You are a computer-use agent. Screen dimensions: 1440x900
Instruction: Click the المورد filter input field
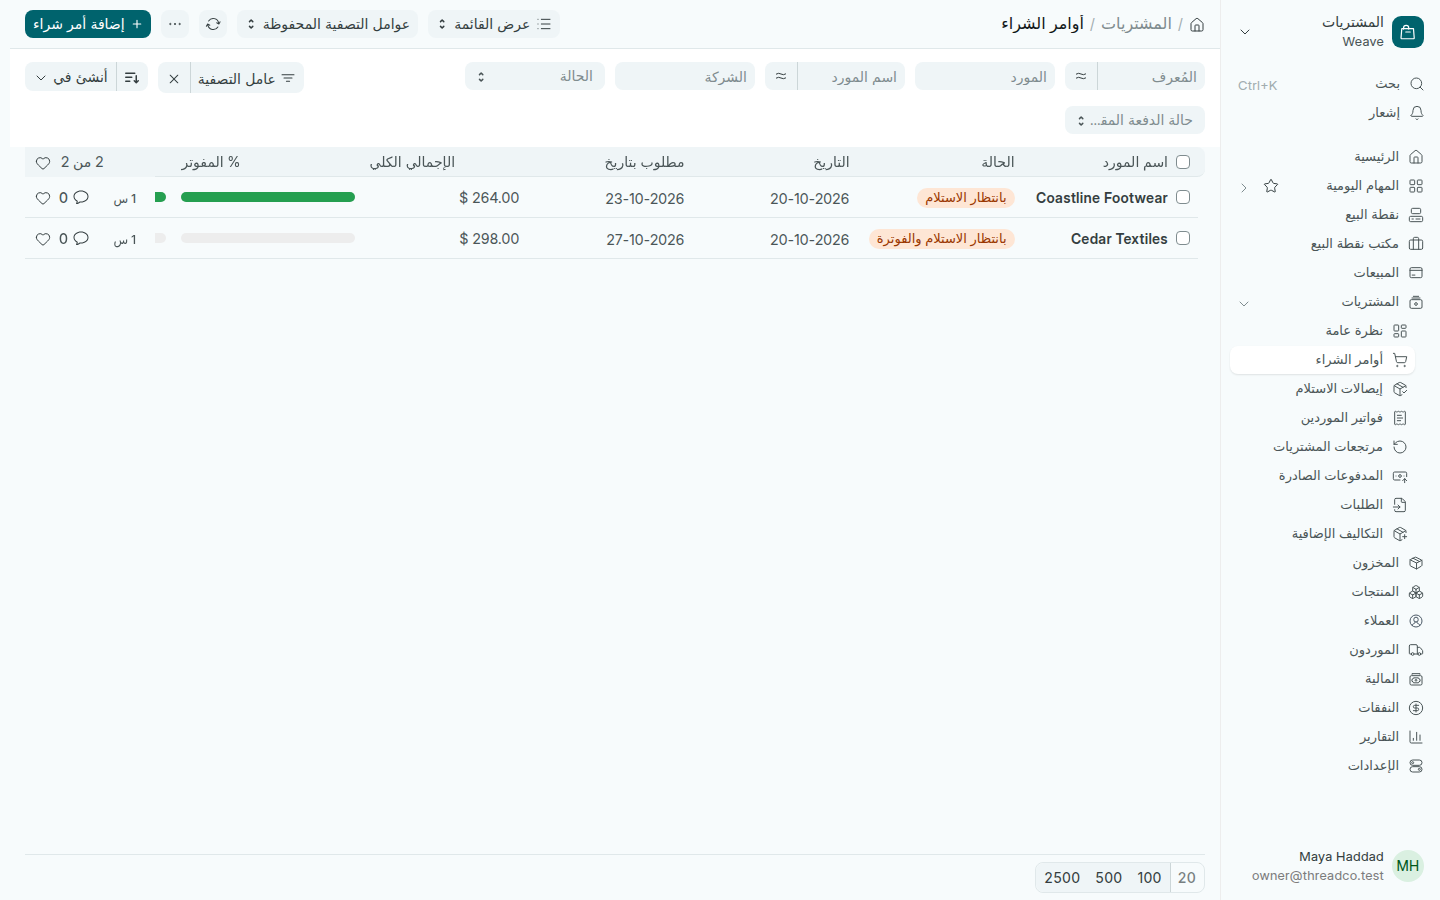[x=985, y=76]
